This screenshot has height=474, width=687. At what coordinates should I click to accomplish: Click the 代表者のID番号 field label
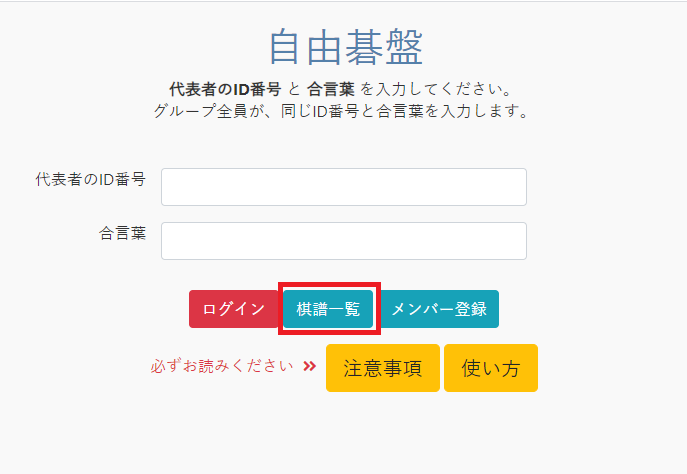[91, 179]
